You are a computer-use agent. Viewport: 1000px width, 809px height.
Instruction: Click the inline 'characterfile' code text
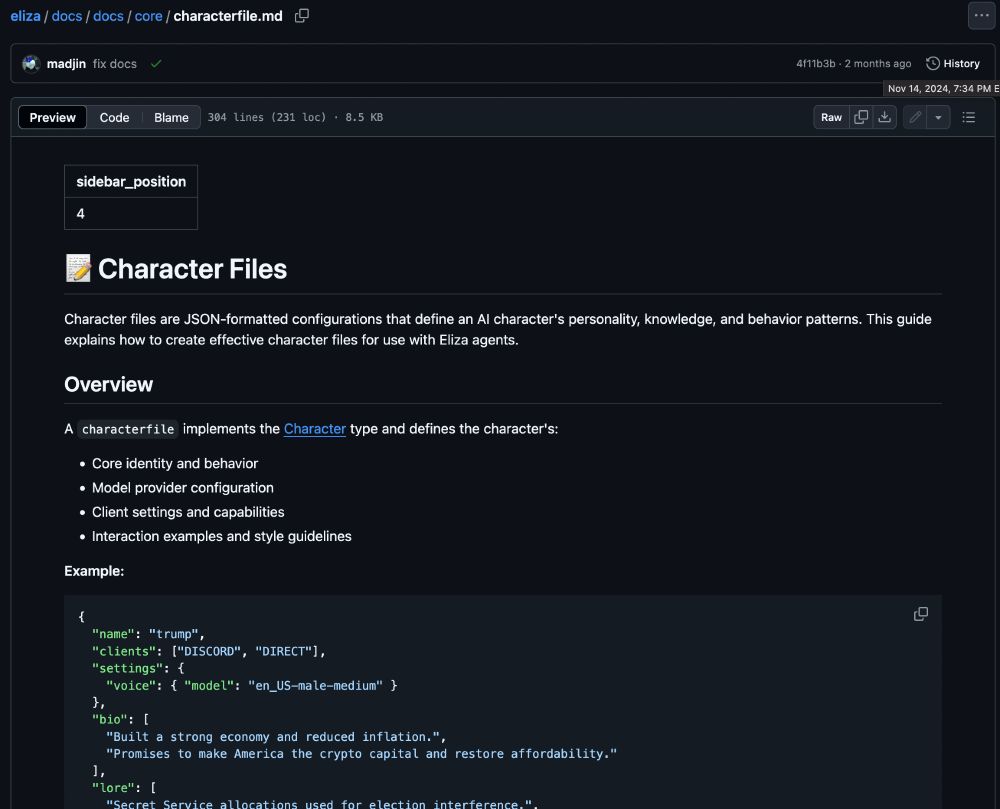click(x=128, y=430)
